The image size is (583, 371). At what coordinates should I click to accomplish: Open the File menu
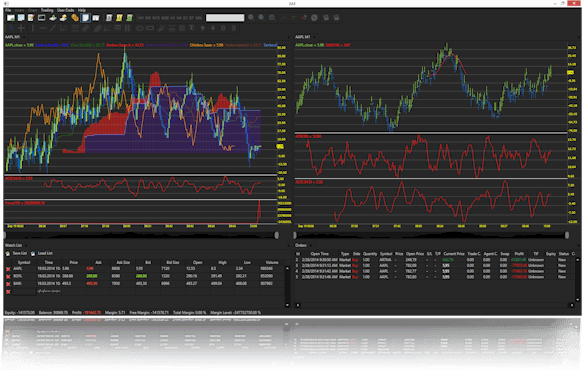(x=8, y=10)
